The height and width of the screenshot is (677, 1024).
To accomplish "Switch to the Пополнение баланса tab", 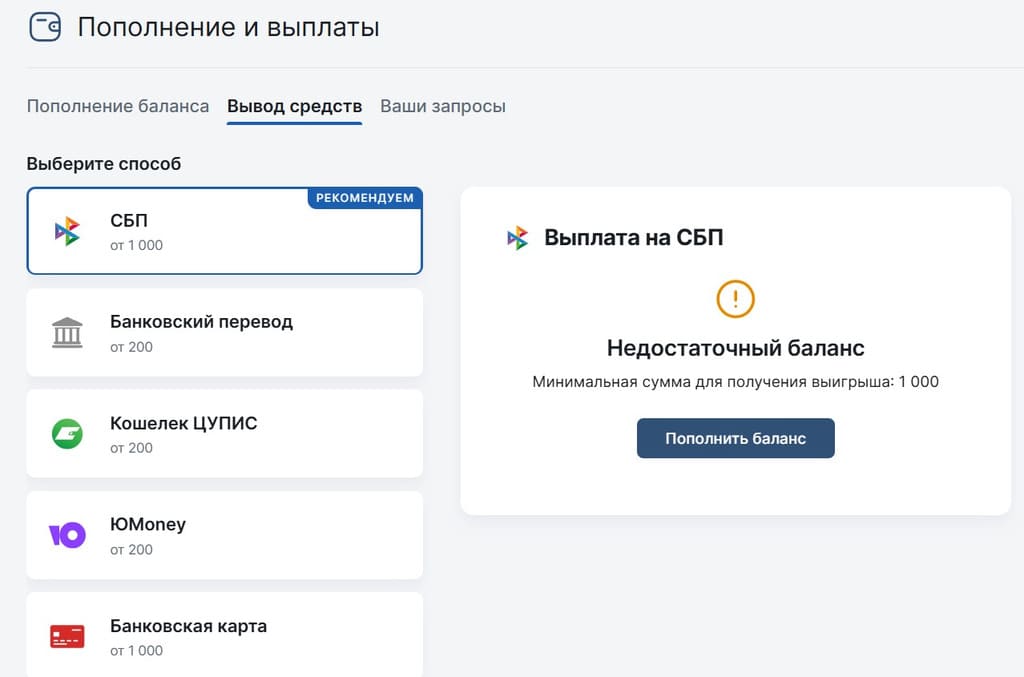I will point(118,106).
